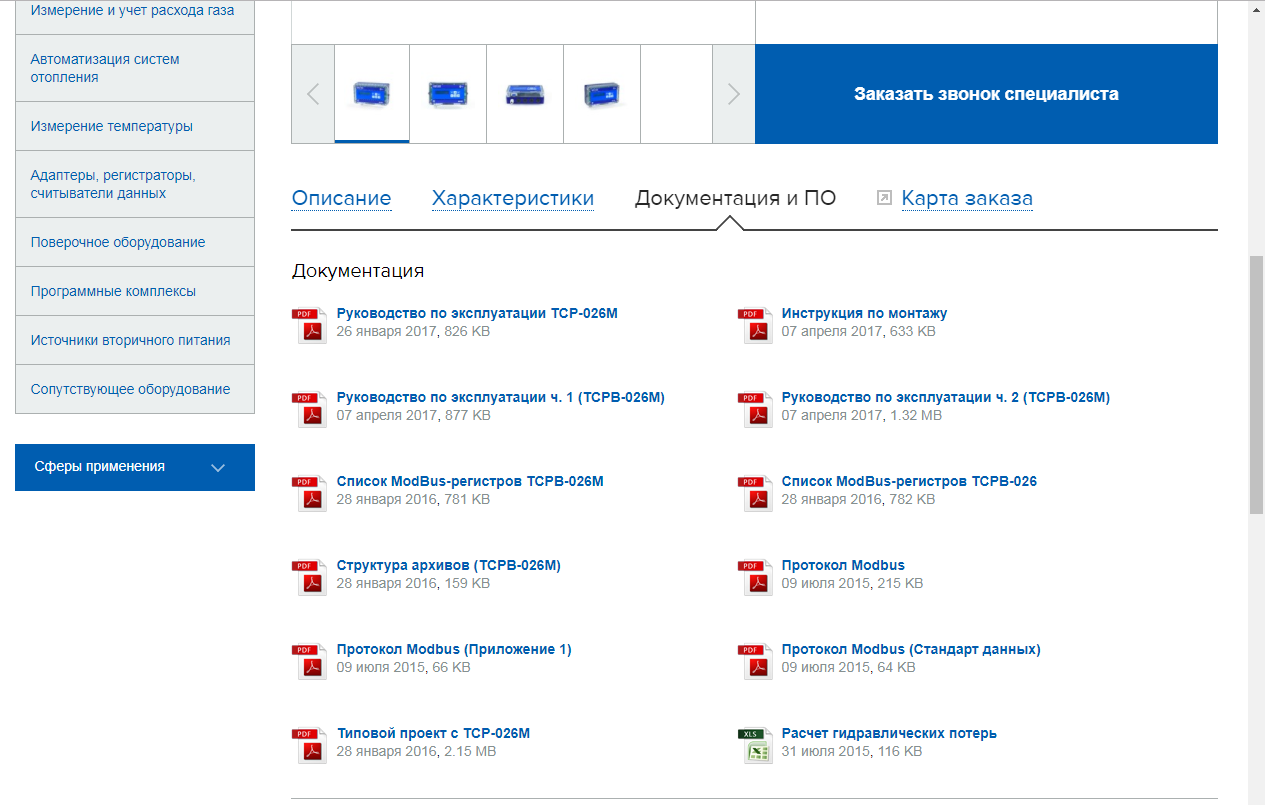Click PDF icon for Типовой проект с ТСР-026М

pos(311,745)
